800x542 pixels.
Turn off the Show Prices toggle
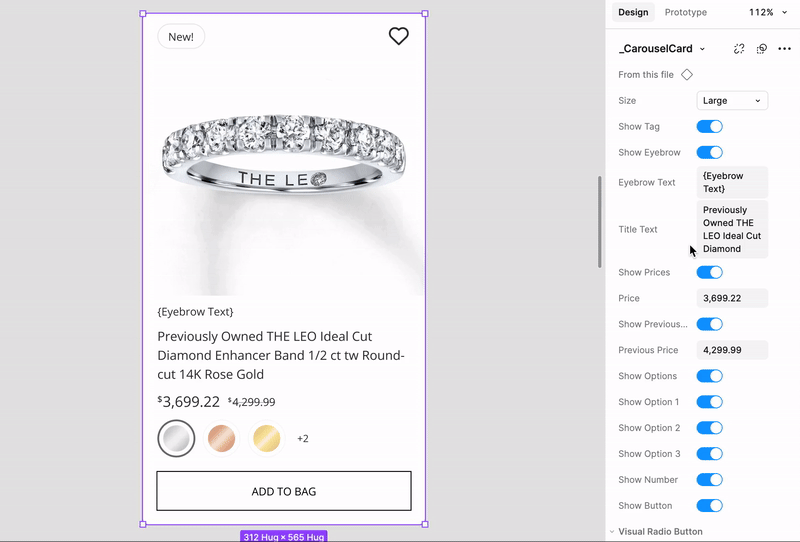point(710,272)
